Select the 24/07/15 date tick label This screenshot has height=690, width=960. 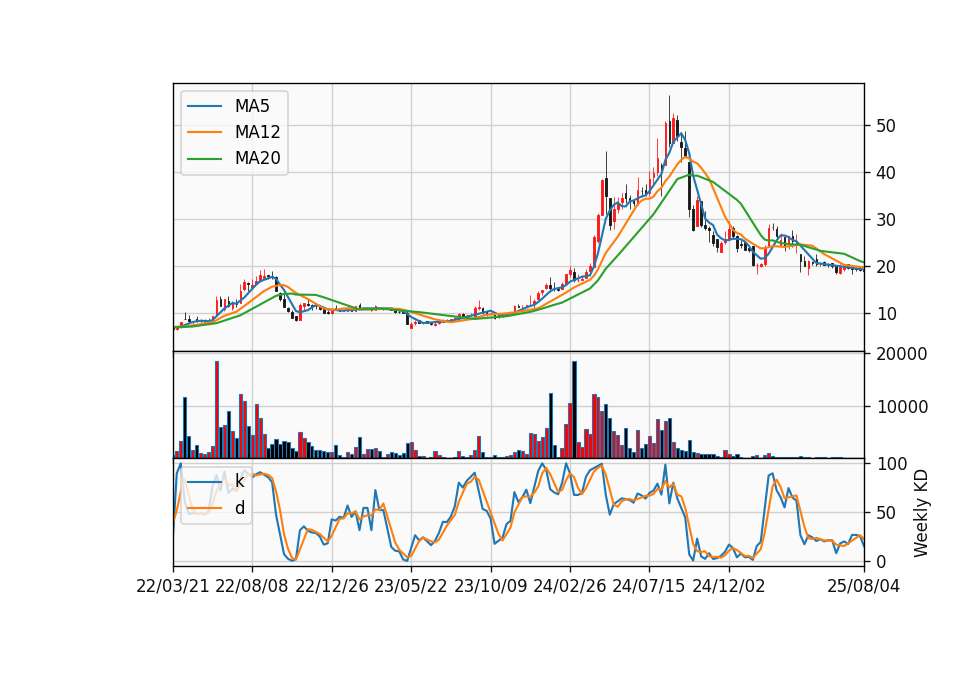[649, 586]
